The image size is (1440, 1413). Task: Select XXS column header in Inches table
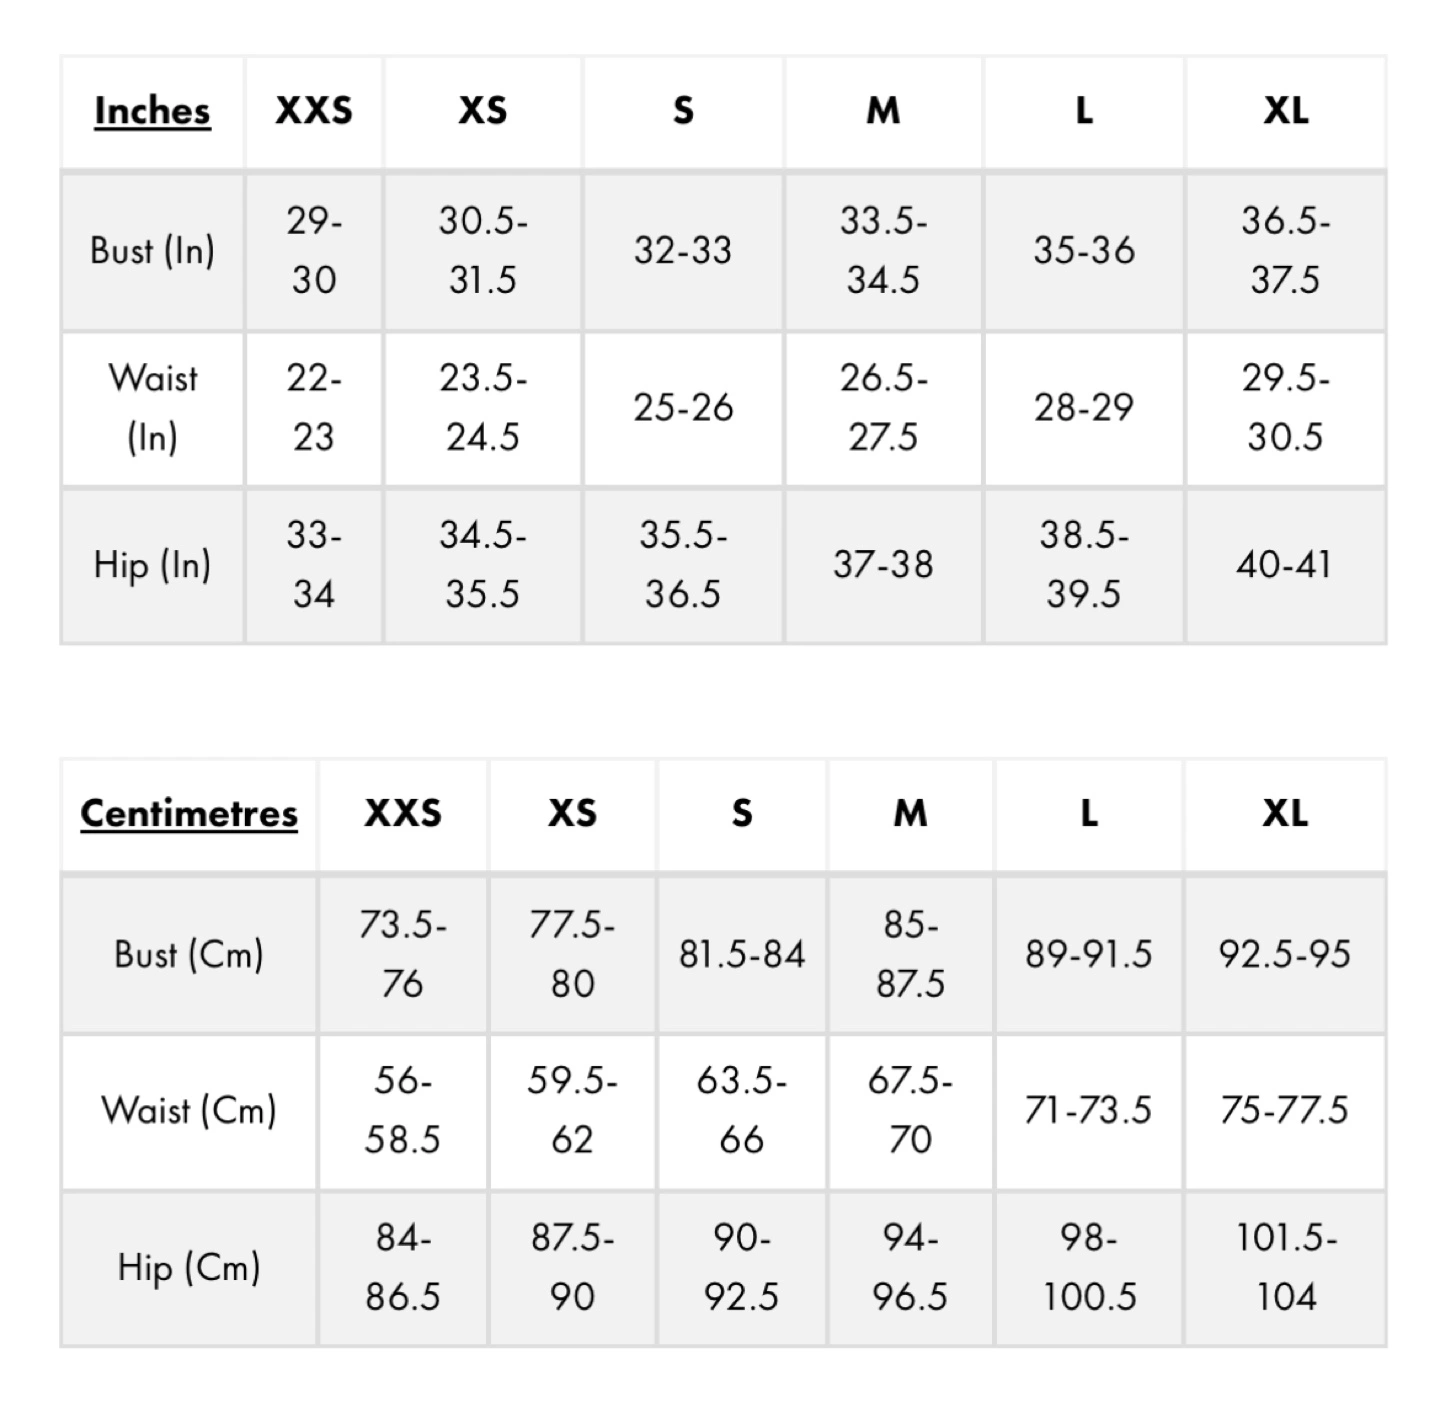[314, 111]
